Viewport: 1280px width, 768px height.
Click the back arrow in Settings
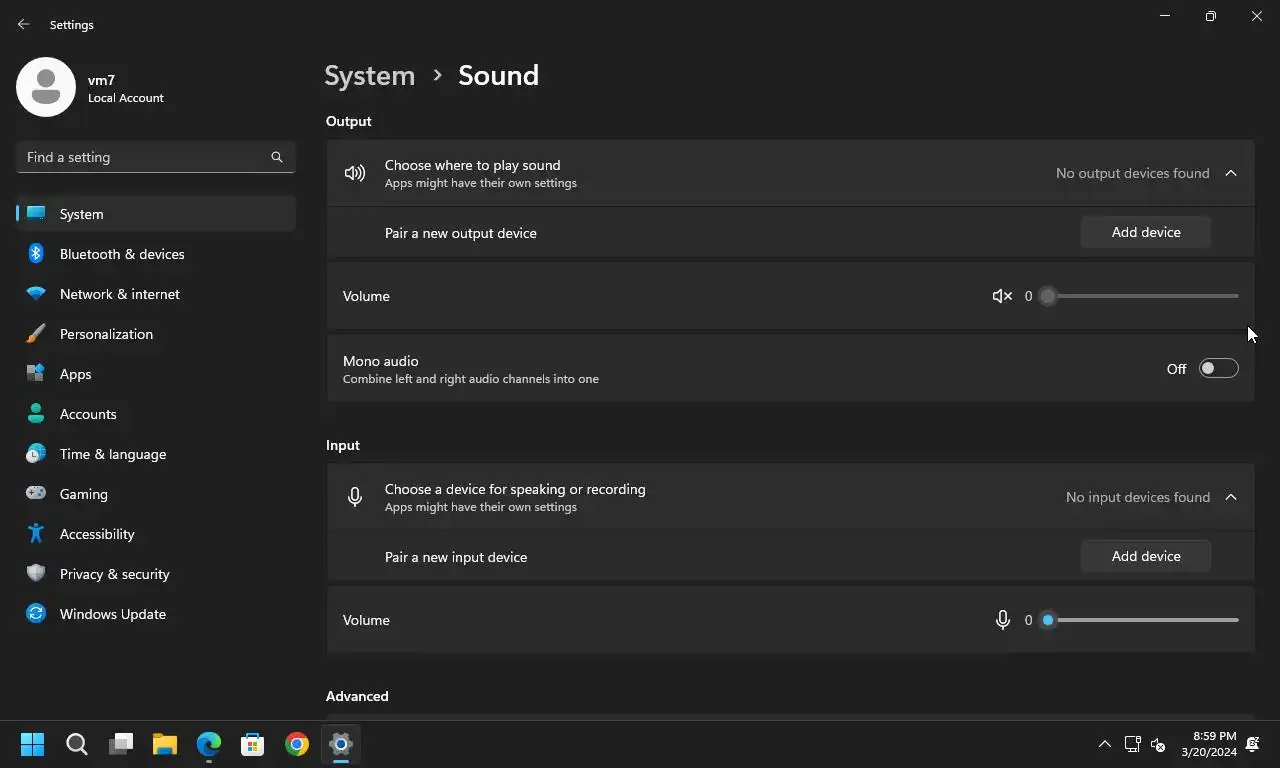click(24, 24)
